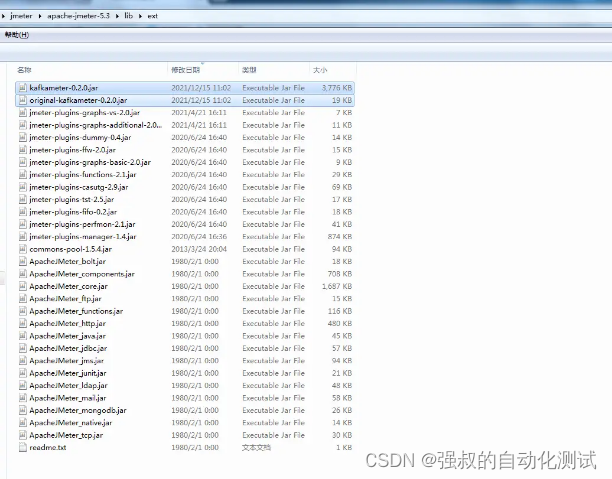The width and height of the screenshot is (612, 479).
Task: Click the 480 KB size cell
Action: point(340,323)
